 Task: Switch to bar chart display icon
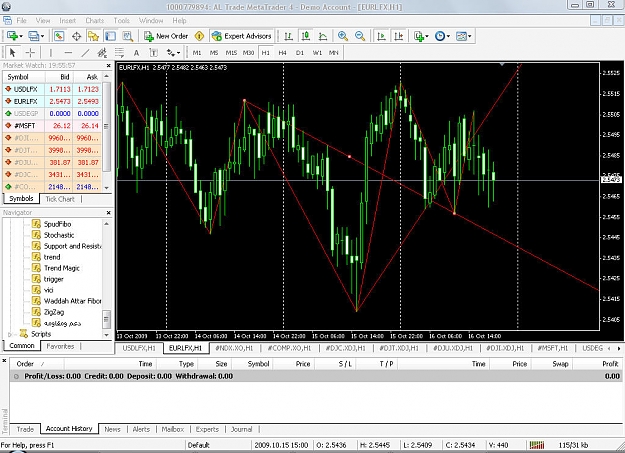click(288, 36)
